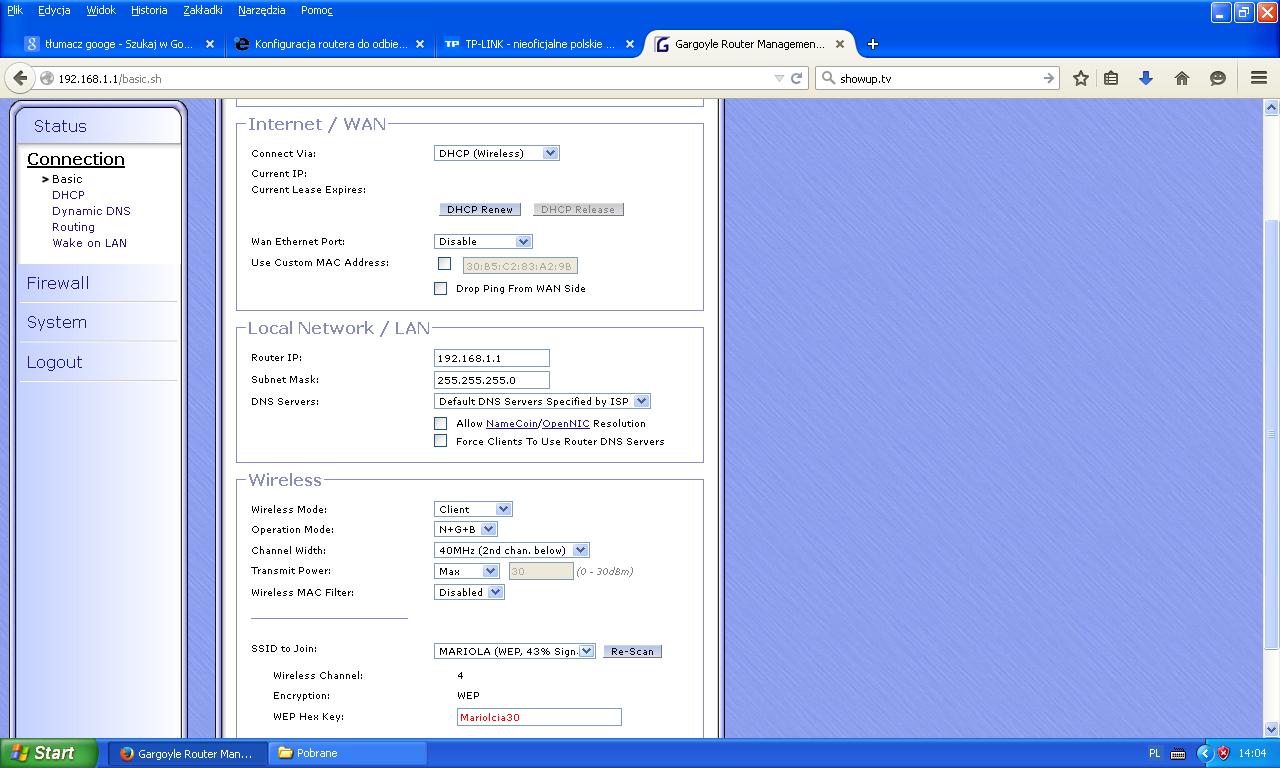Open the Firefox hamburger menu
1280x768 pixels.
(1259, 78)
